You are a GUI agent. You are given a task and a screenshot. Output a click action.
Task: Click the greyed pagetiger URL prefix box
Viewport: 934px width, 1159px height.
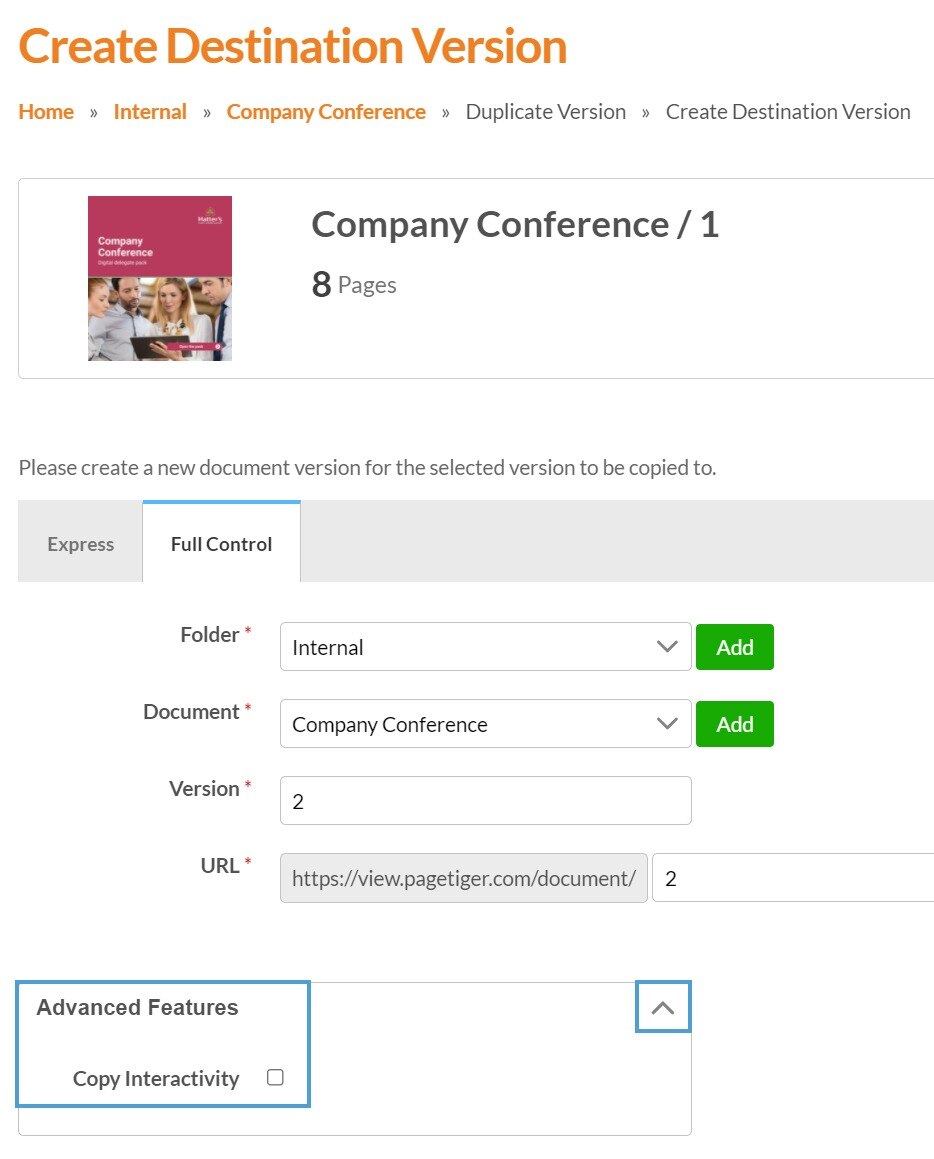464,878
